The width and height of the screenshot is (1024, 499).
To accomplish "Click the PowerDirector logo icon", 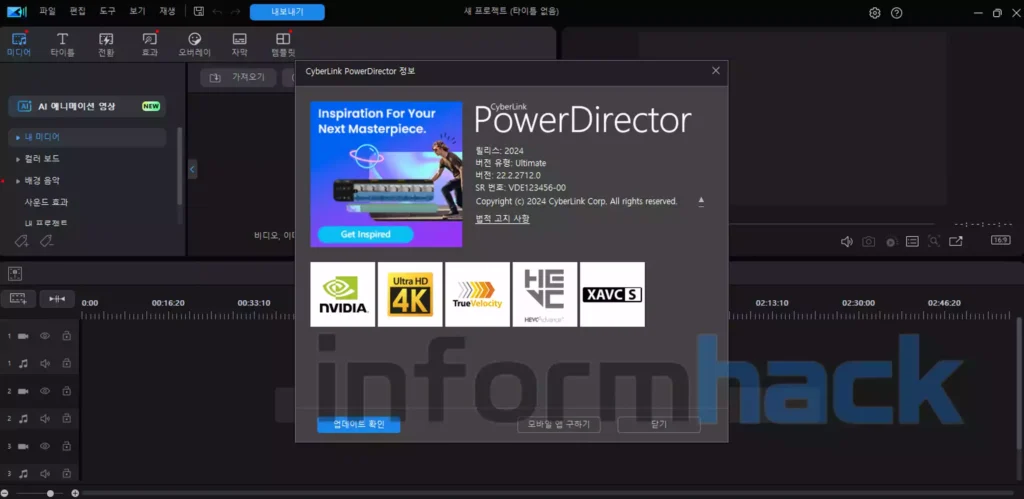I will point(17,12).
